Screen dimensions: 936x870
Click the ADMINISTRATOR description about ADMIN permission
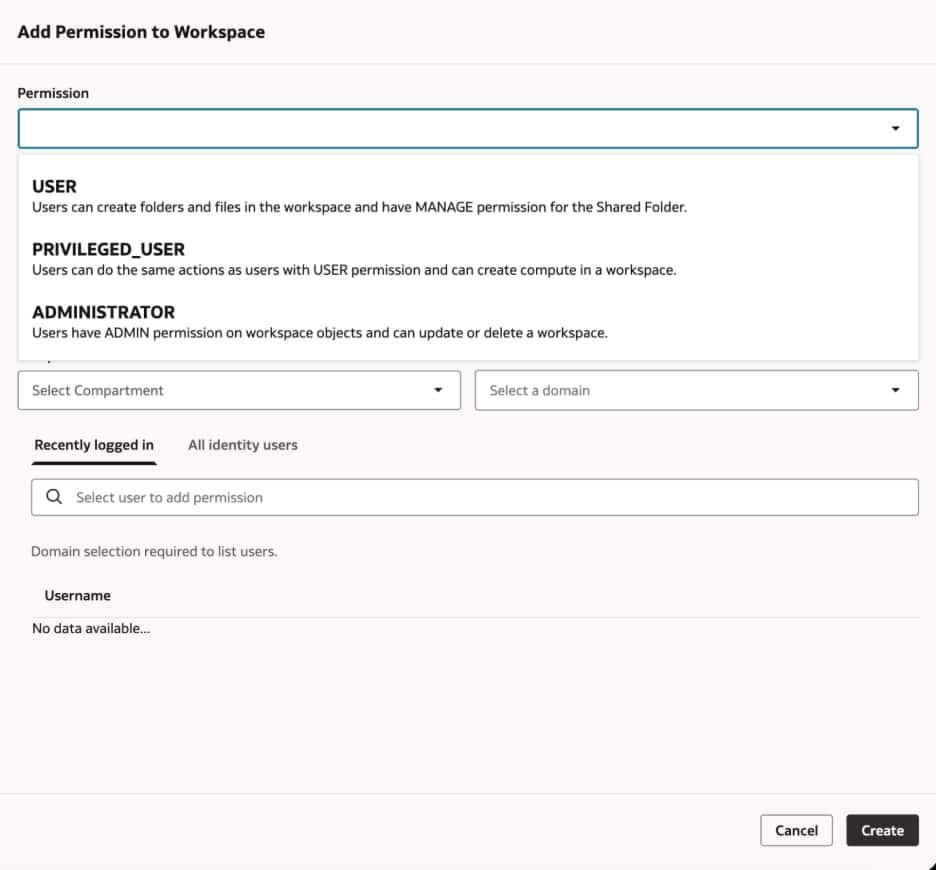[x=319, y=333]
